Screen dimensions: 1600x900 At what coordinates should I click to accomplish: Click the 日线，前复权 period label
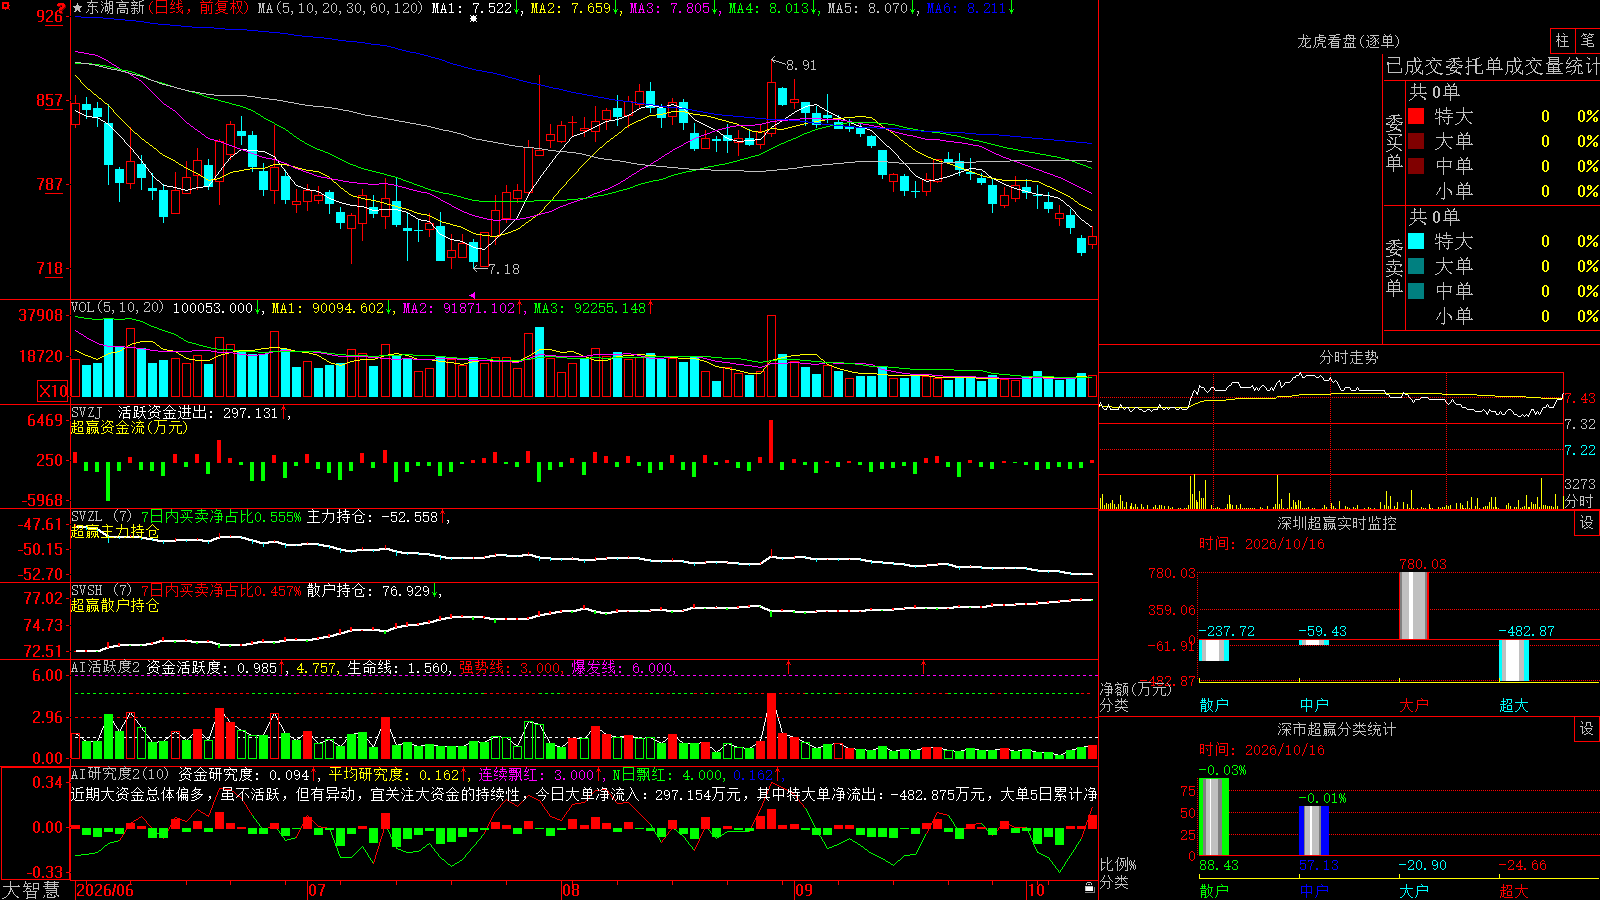[198, 8]
